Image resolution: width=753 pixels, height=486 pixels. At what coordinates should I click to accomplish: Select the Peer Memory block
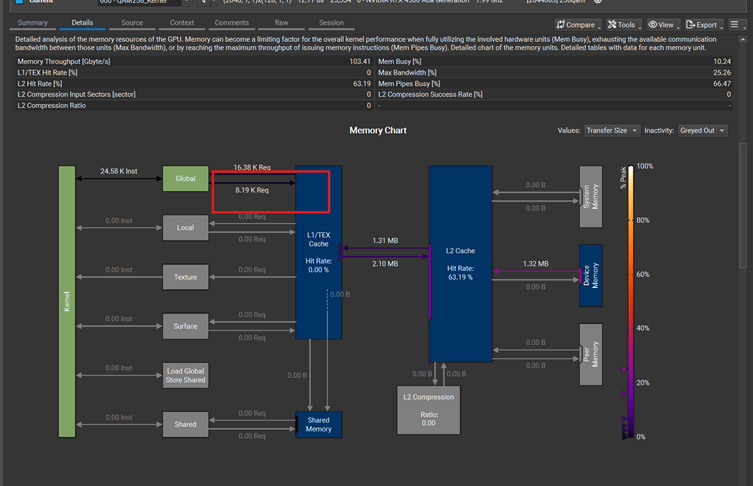[591, 354]
